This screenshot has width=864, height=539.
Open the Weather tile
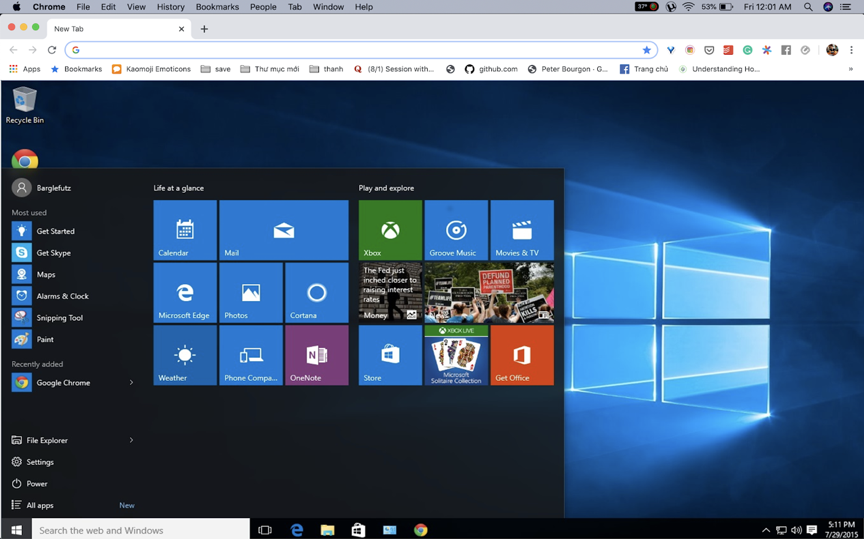pyautogui.click(x=185, y=355)
